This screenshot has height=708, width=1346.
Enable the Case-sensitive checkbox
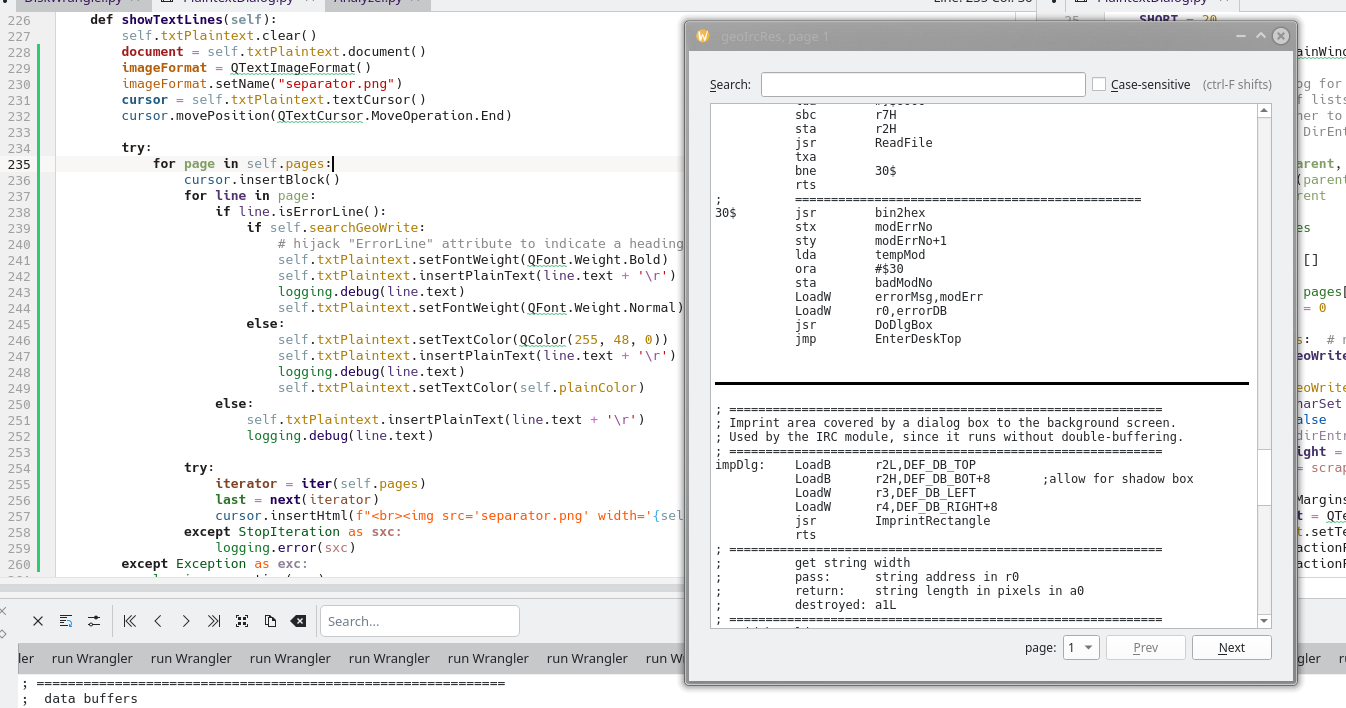tap(1099, 85)
